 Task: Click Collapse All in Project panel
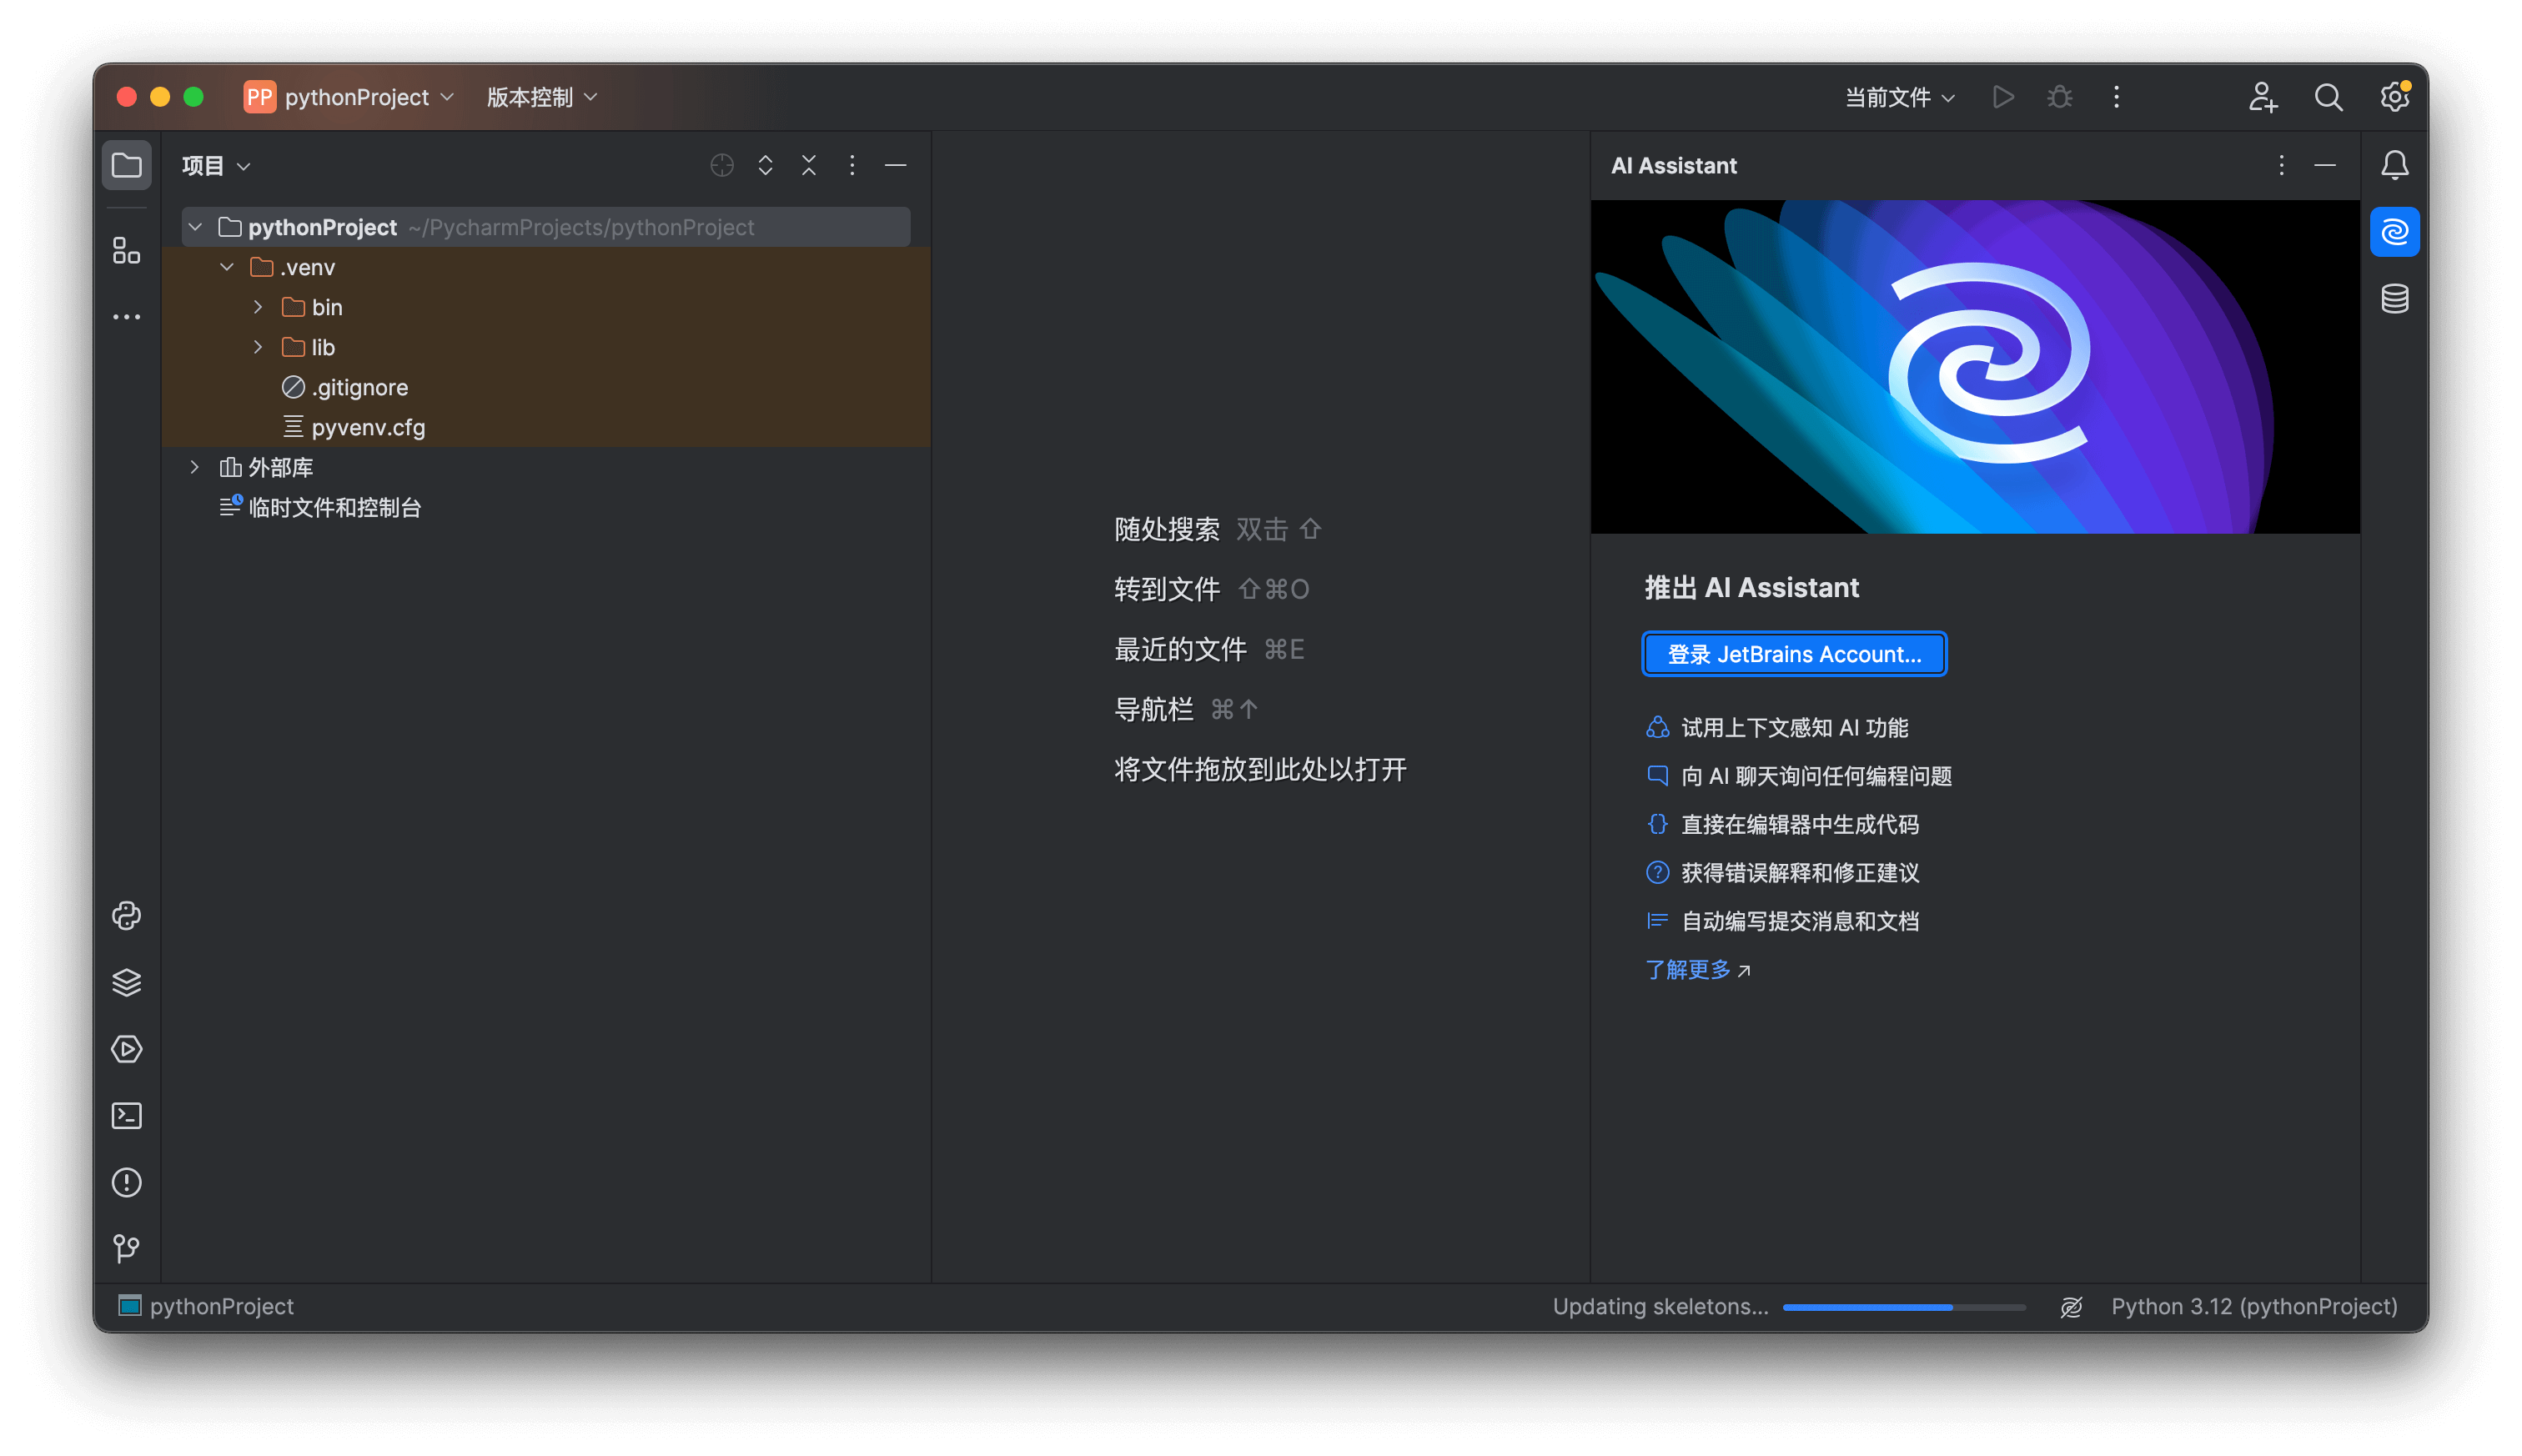click(809, 165)
